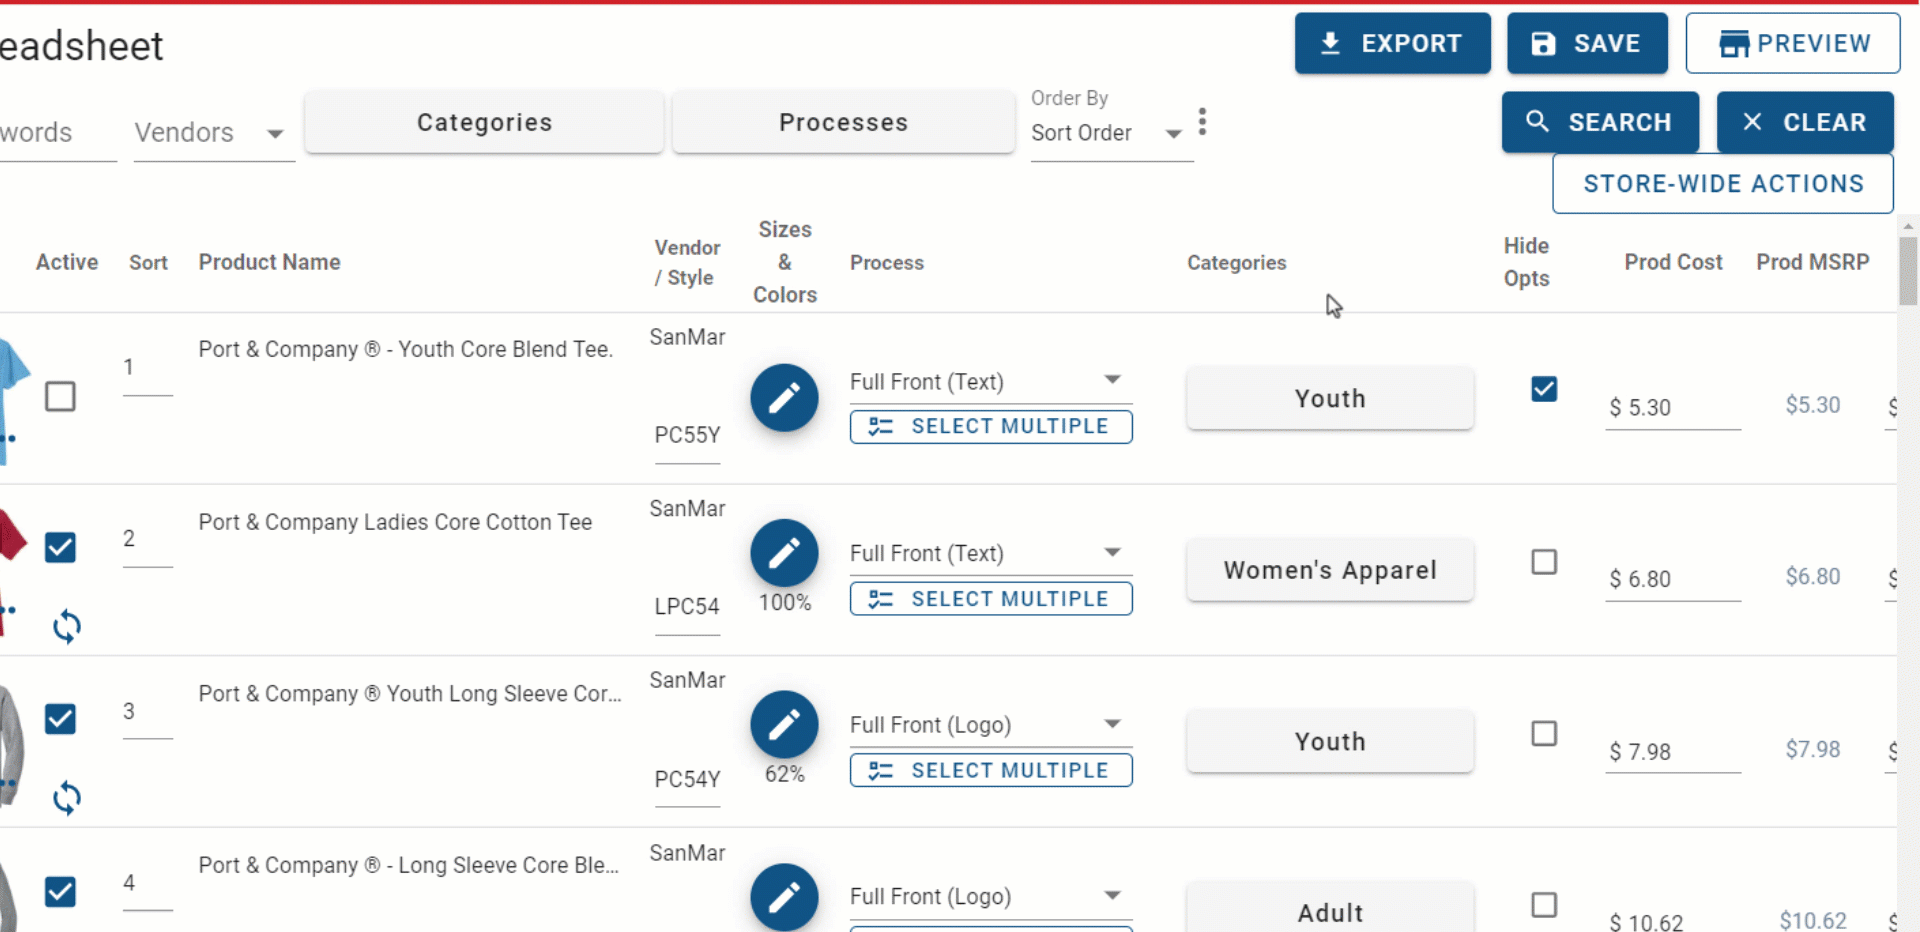1920x932 pixels.
Task: Check Hide Opts for Ladies Core Cotton Tee
Action: [1544, 562]
